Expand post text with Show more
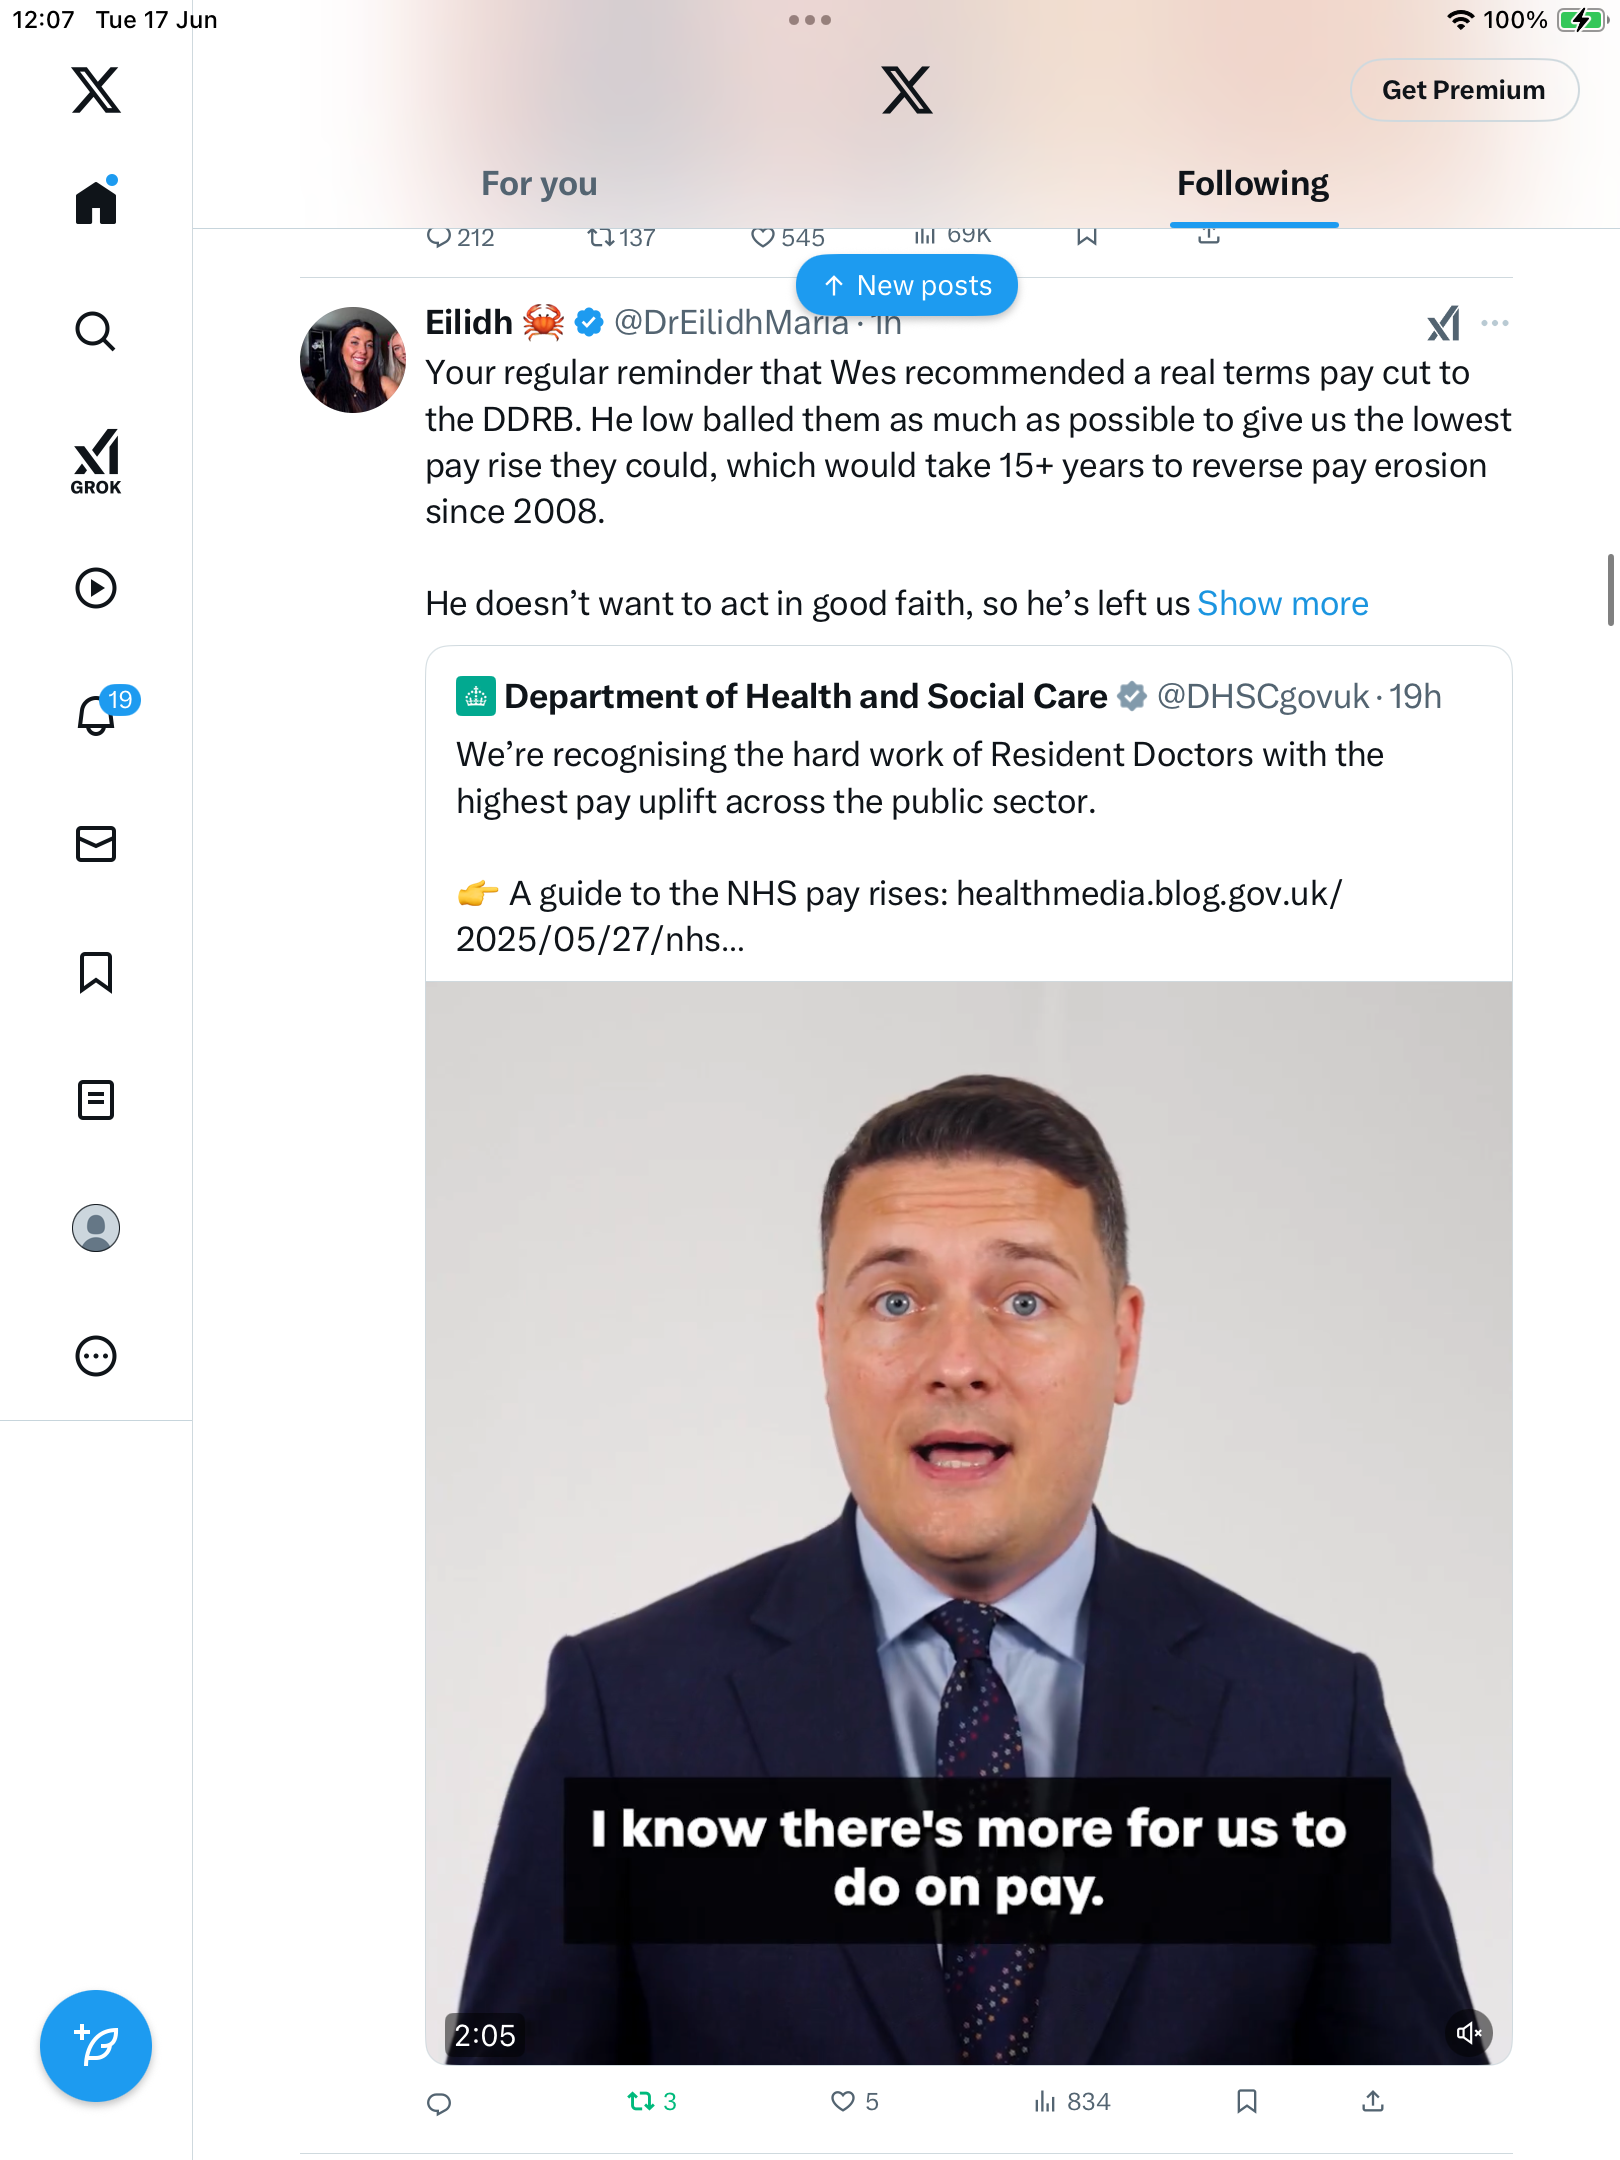Screen dimensions: 1620x2160 (1283, 604)
